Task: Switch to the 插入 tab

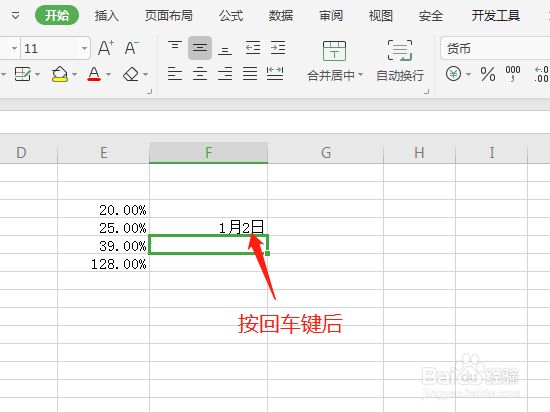Action: [107, 15]
